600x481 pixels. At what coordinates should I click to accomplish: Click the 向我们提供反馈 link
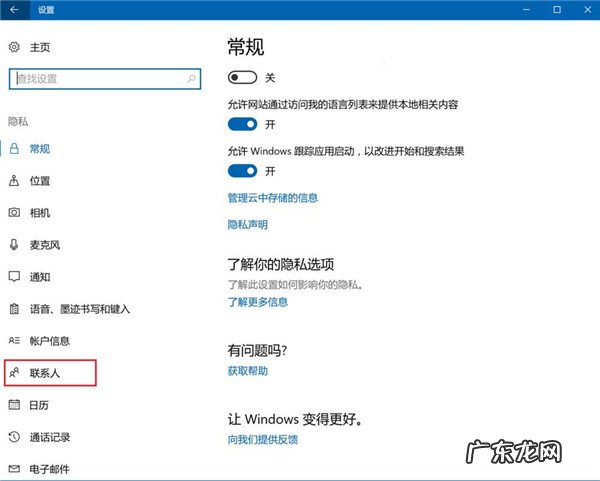click(x=262, y=440)
